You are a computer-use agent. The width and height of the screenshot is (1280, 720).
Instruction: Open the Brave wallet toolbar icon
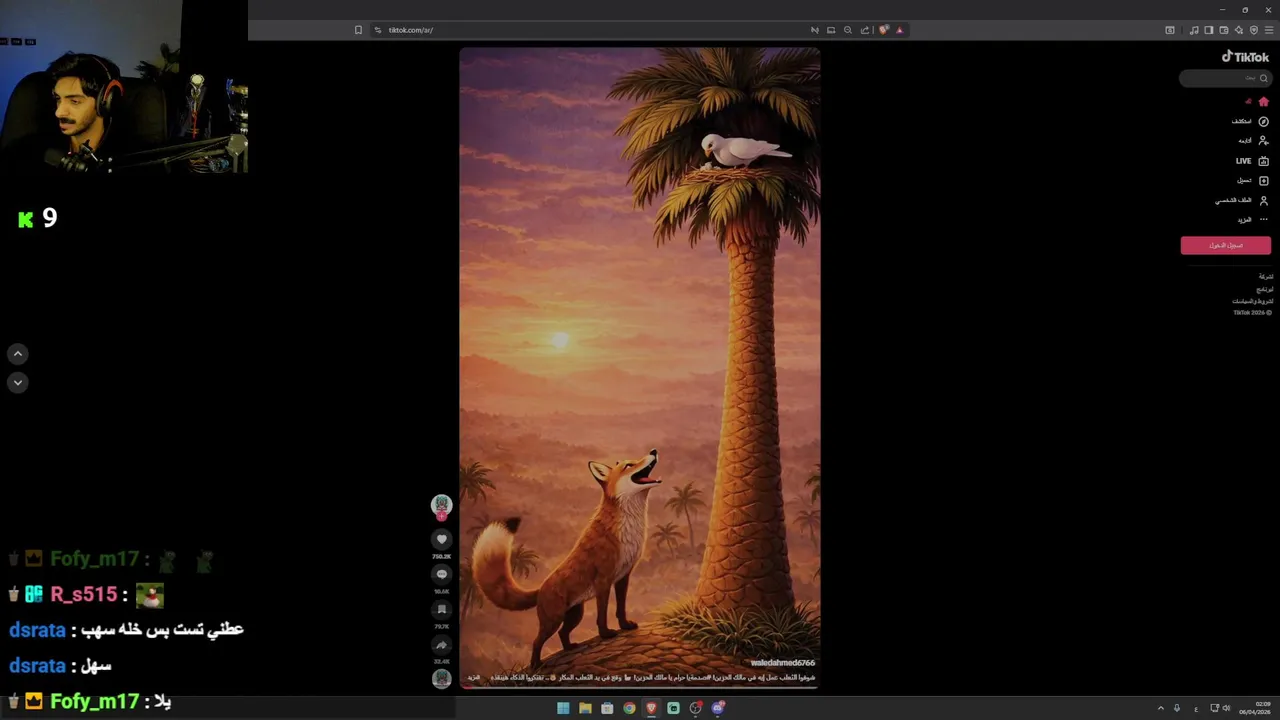pyautogui.click(x=1224, y=30)
